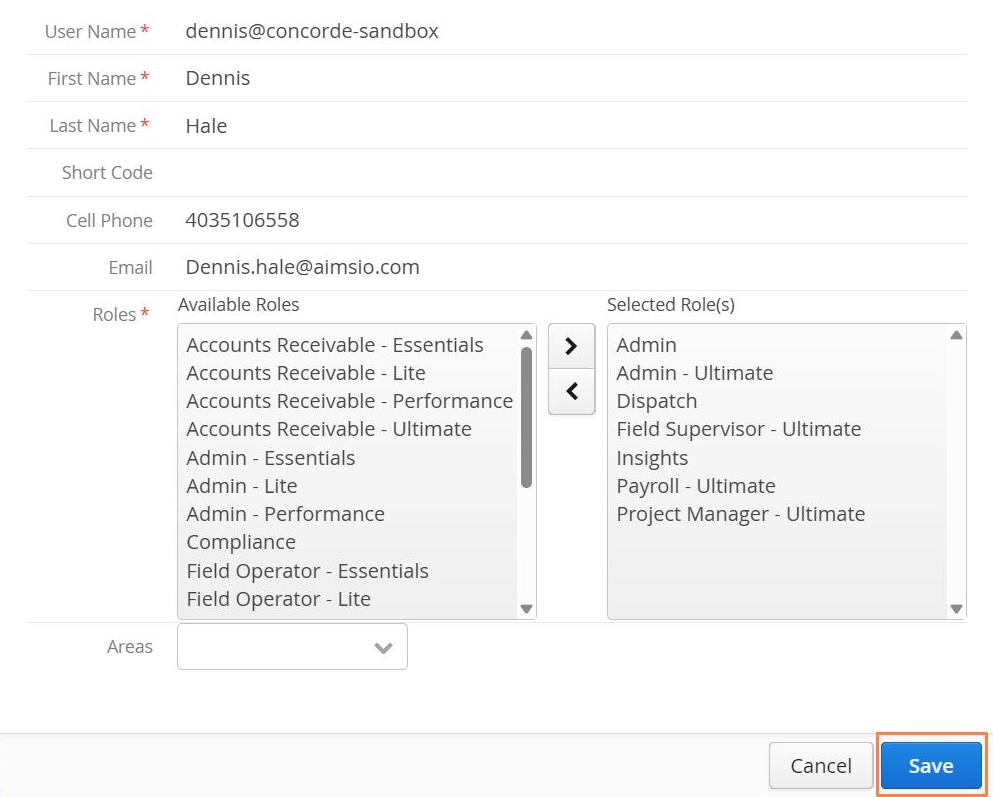Select Admin - Performance in Available Roles
This screenshot has height=797, width=993.
[x=286, y=513]
